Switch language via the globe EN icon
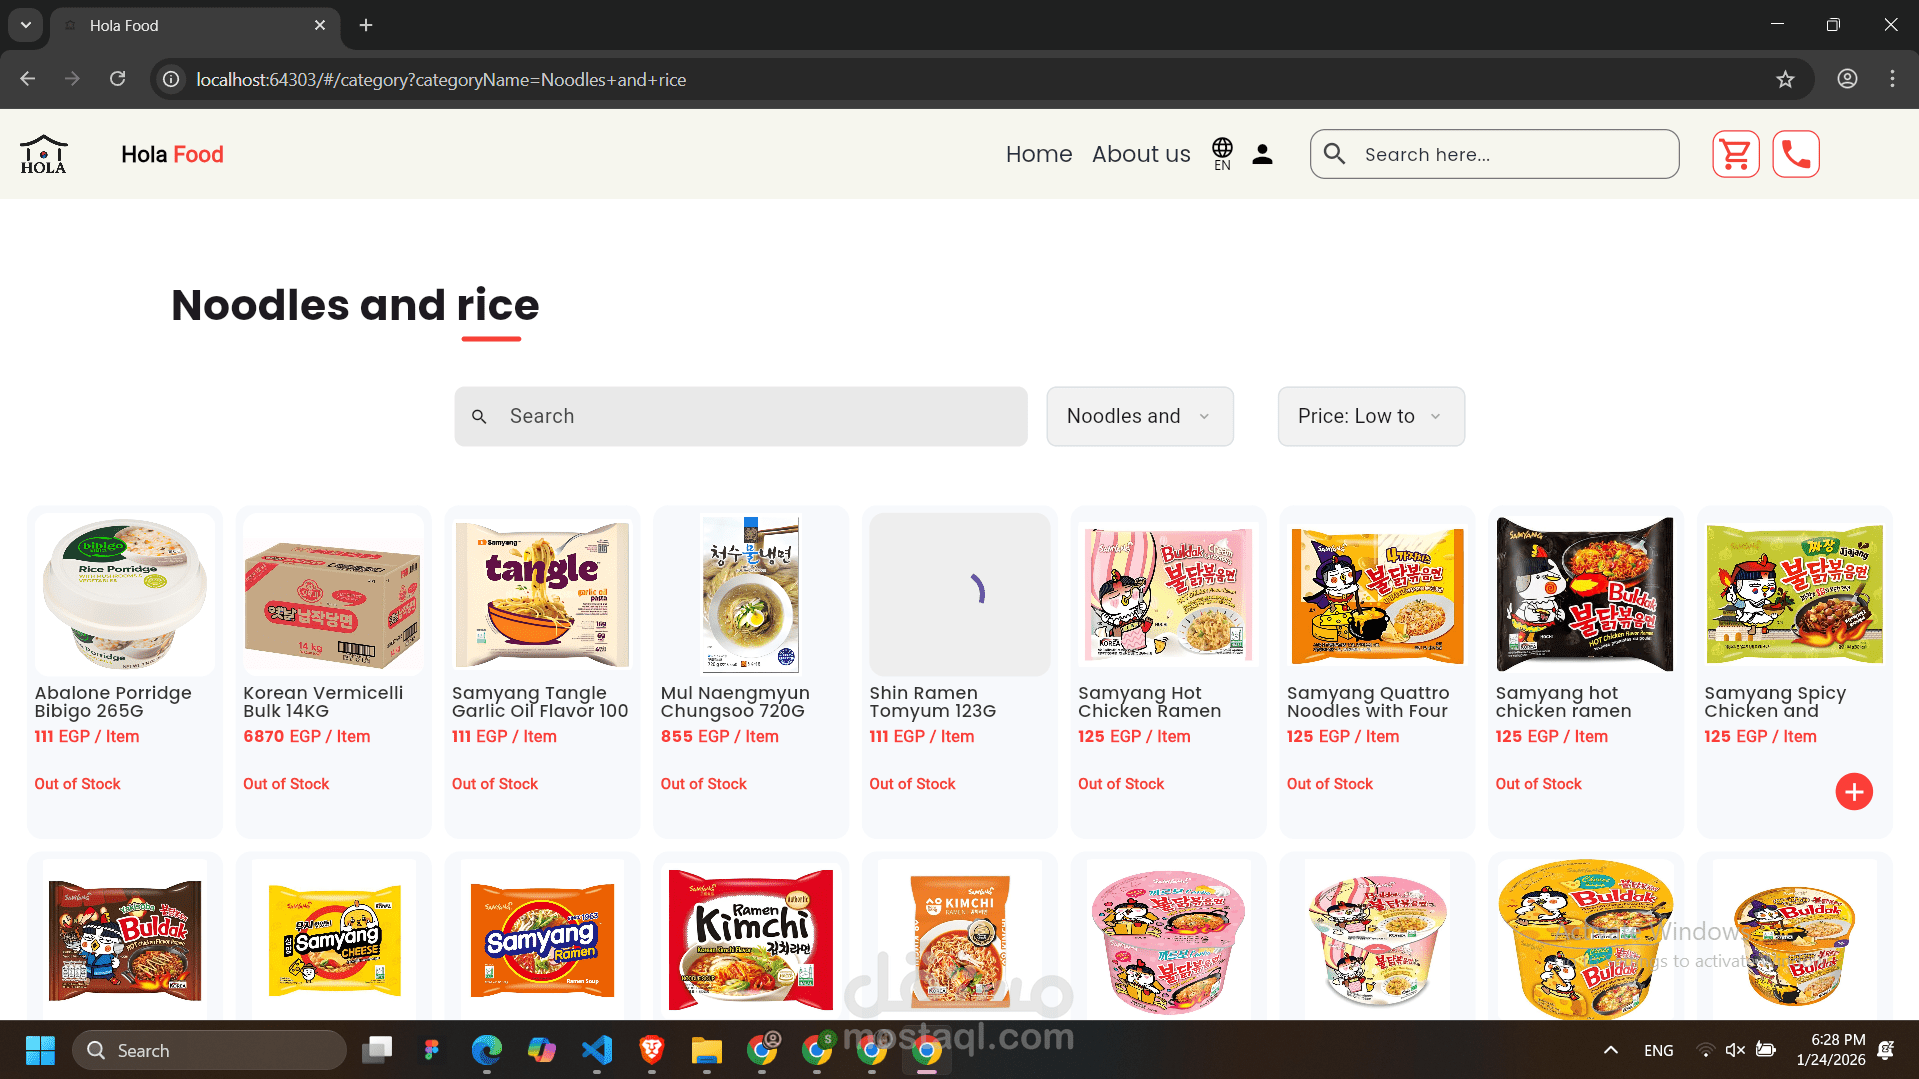Screen dimensions: 1919x1079 pos(1222,154)
